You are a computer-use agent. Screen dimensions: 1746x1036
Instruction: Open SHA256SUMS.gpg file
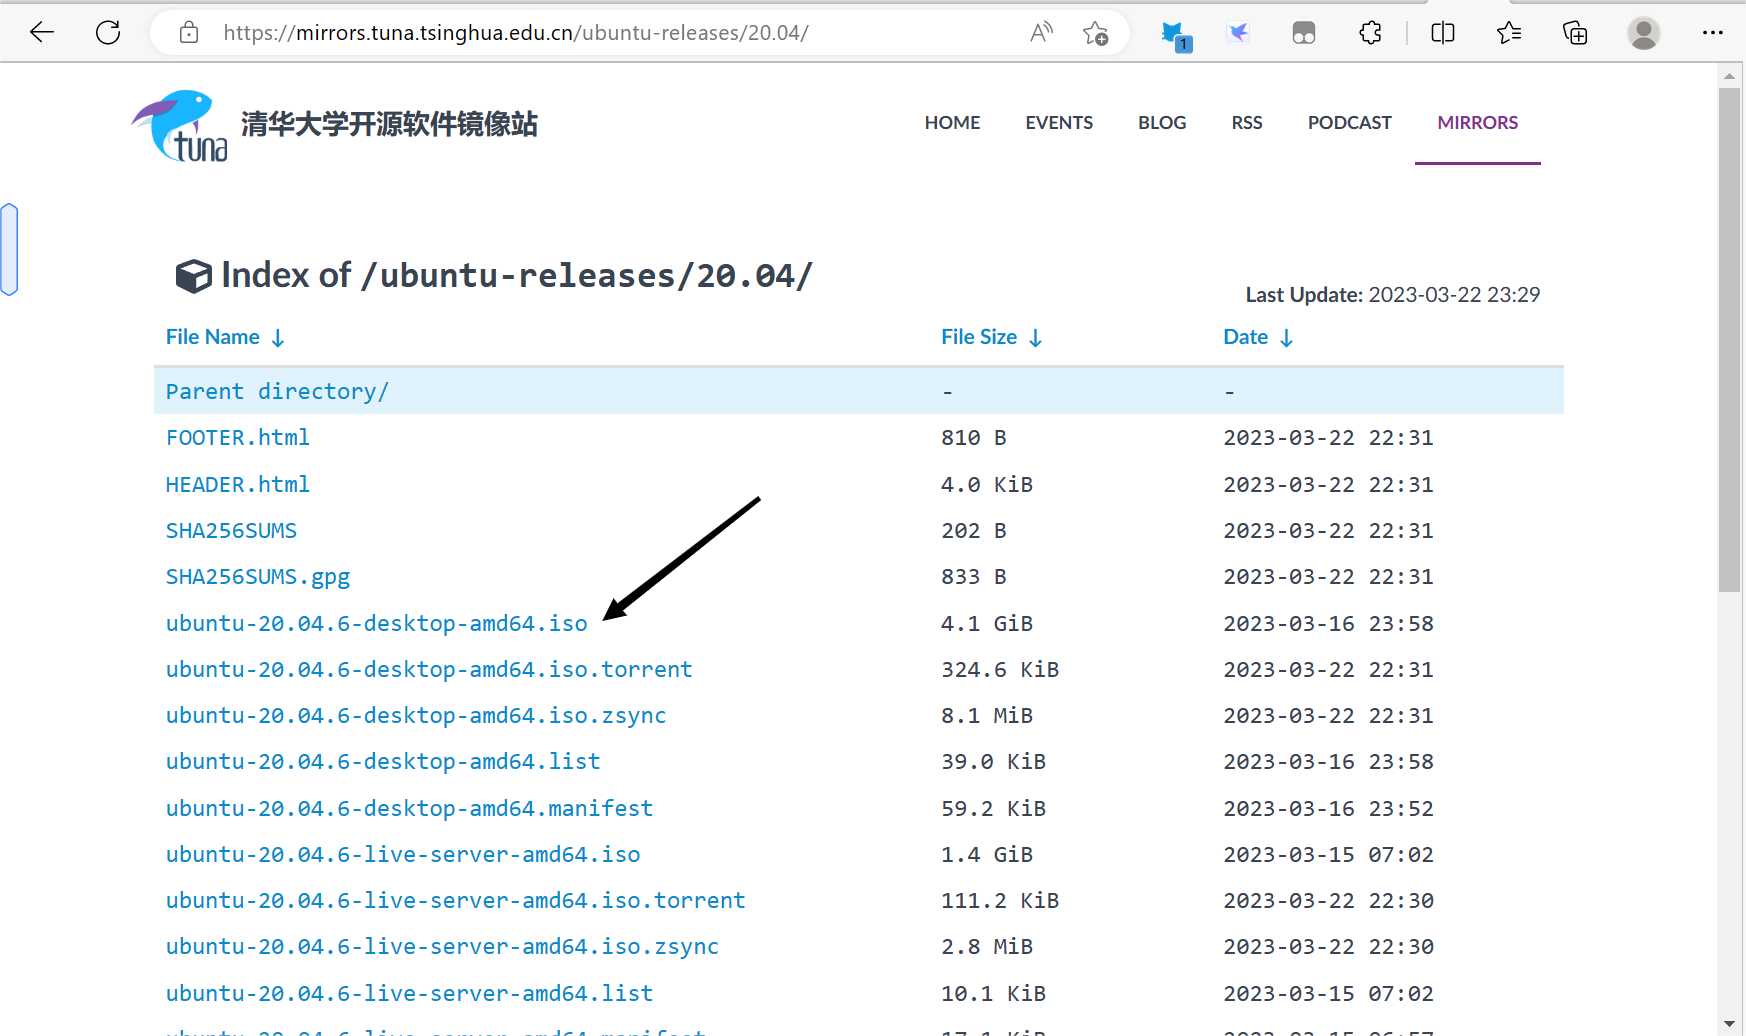pos(258,577)
